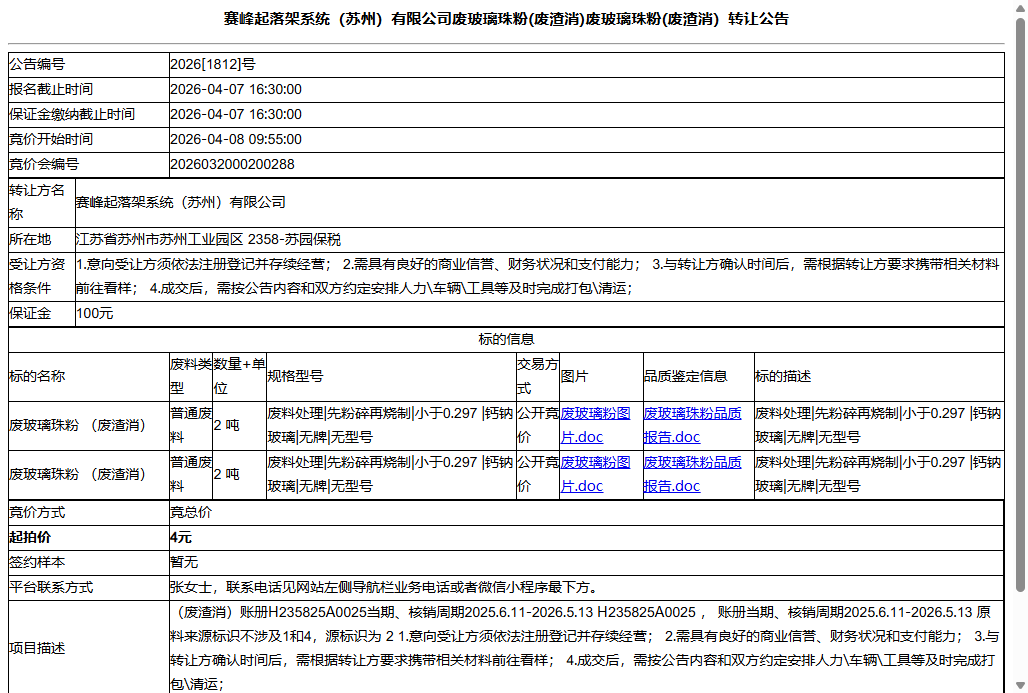The height and width of the screenshot is (693, 1028).
Task: Click the 所在地 label
Action: coord(30,239)
